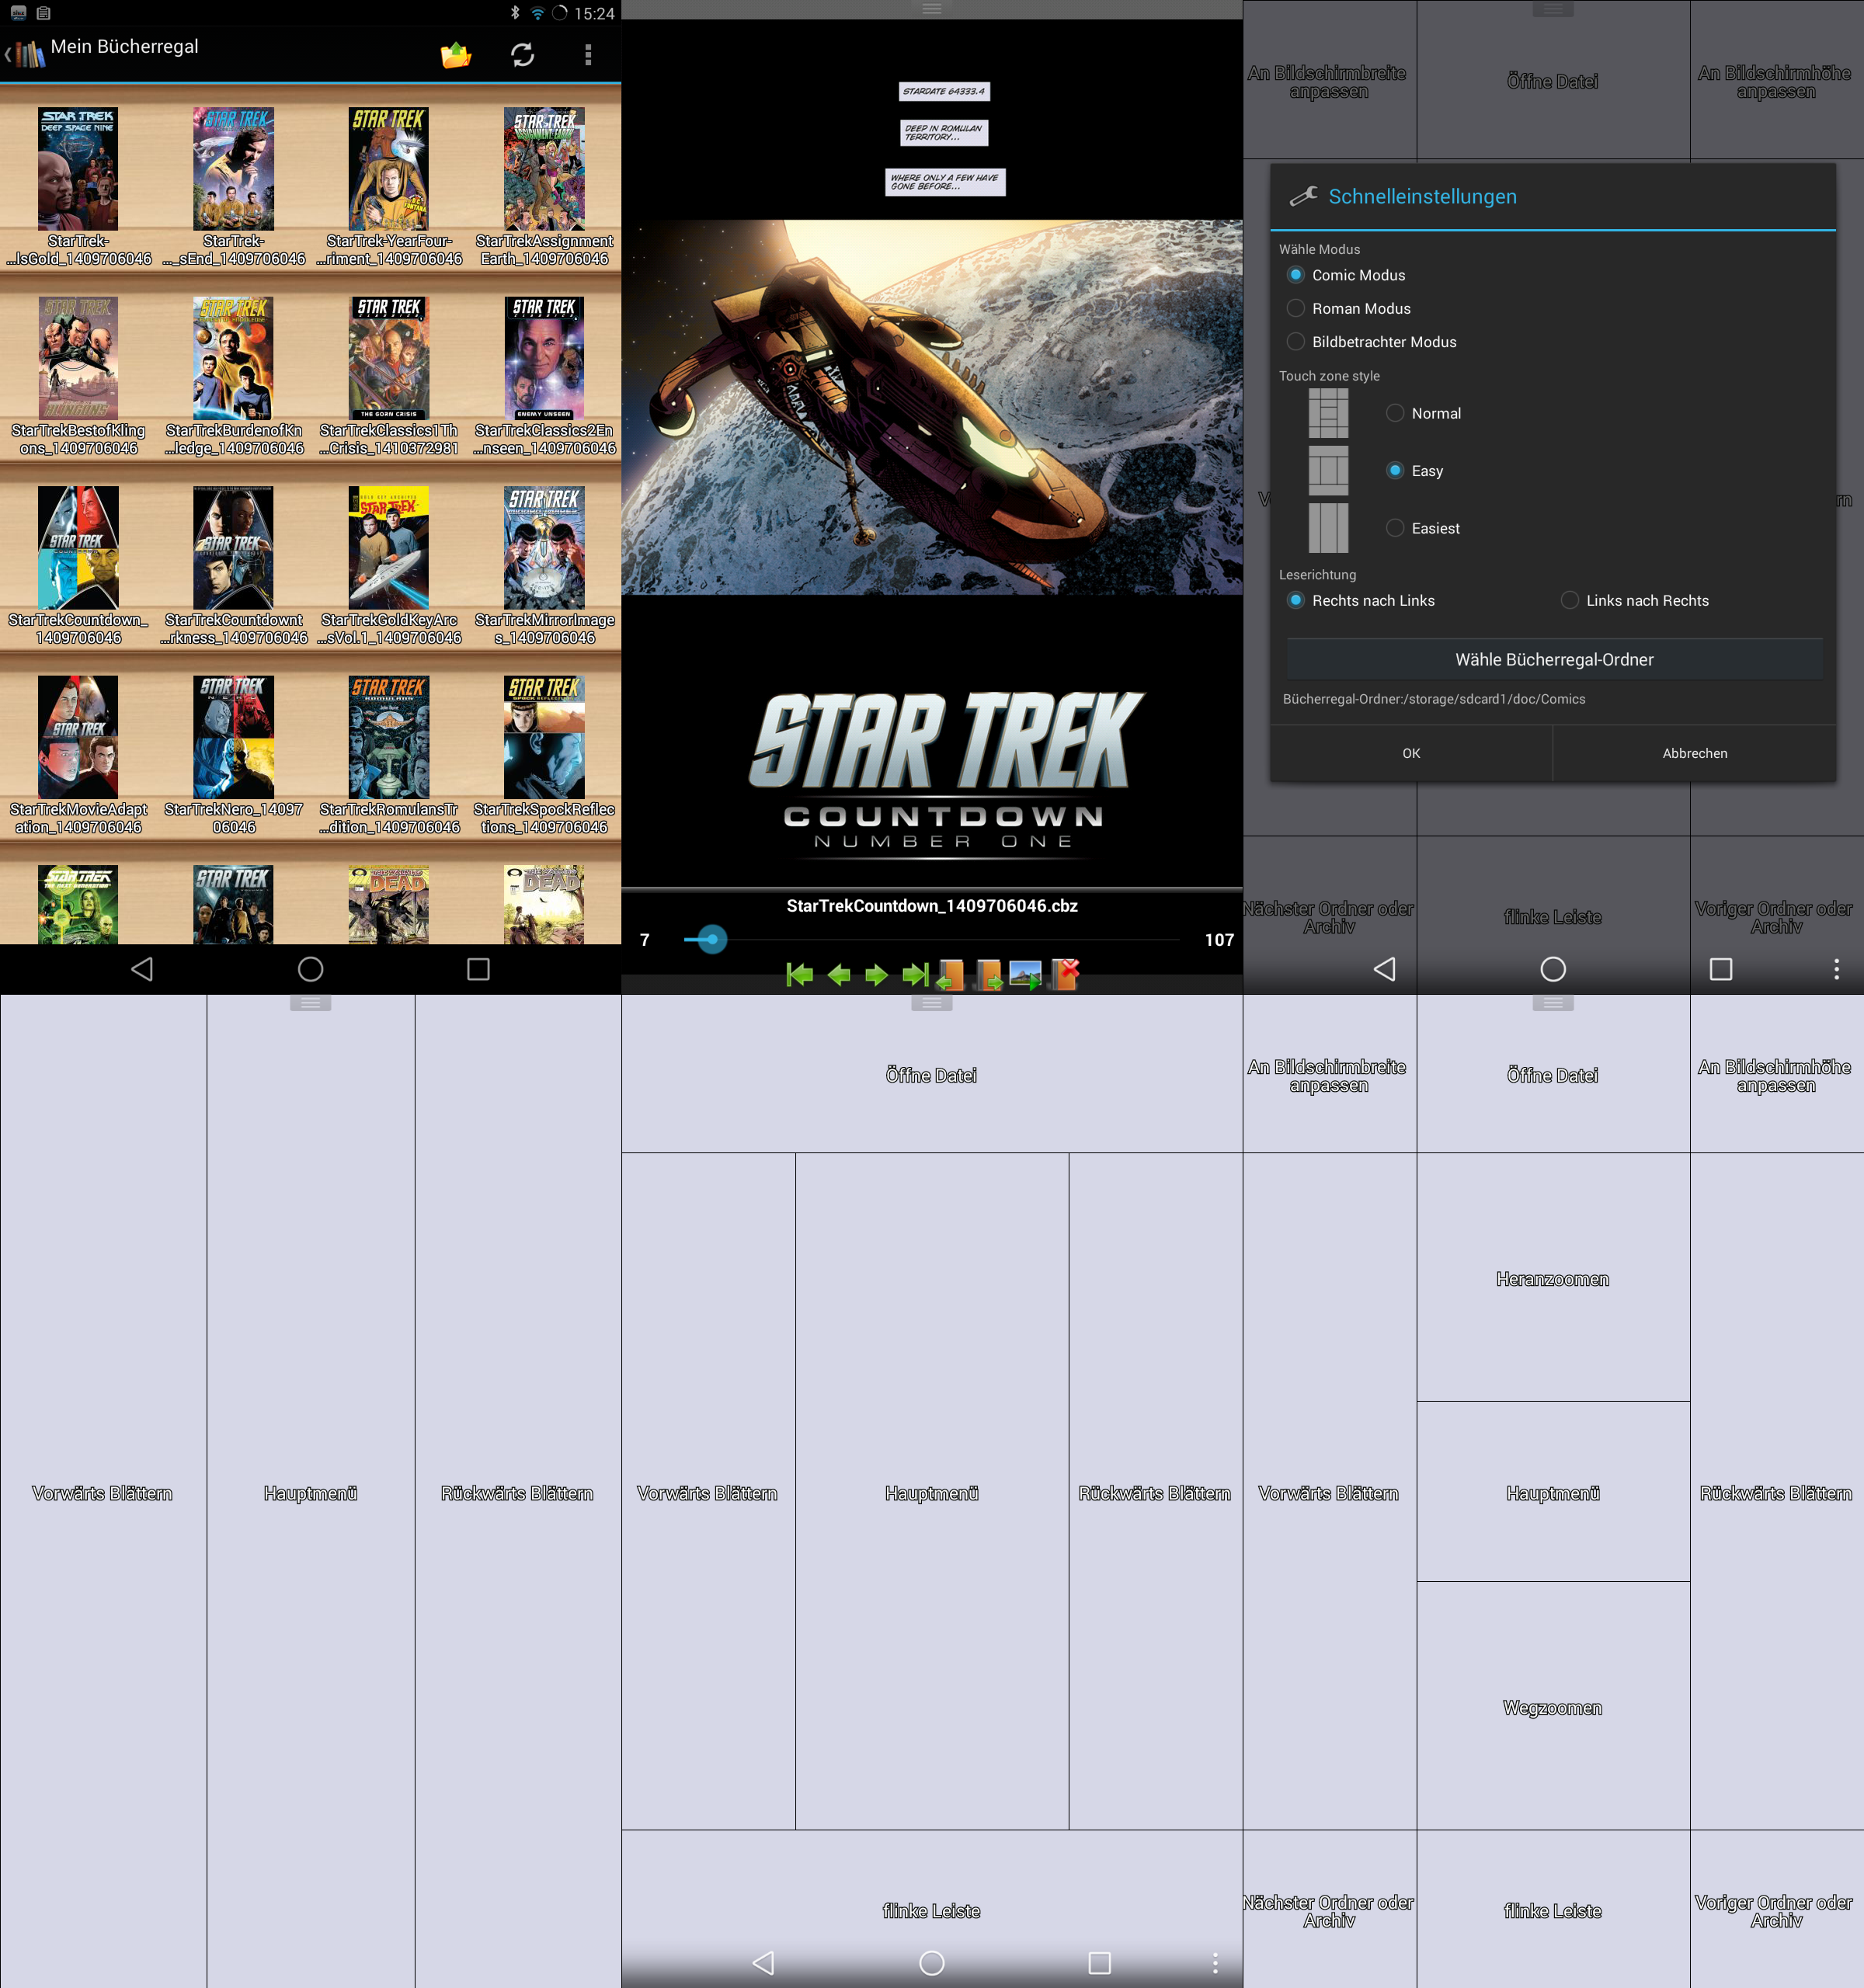Open the StarTrekAssignmentEarth comic
Viewport: 1864px width, 1988px height.
[x=544, y=168]
